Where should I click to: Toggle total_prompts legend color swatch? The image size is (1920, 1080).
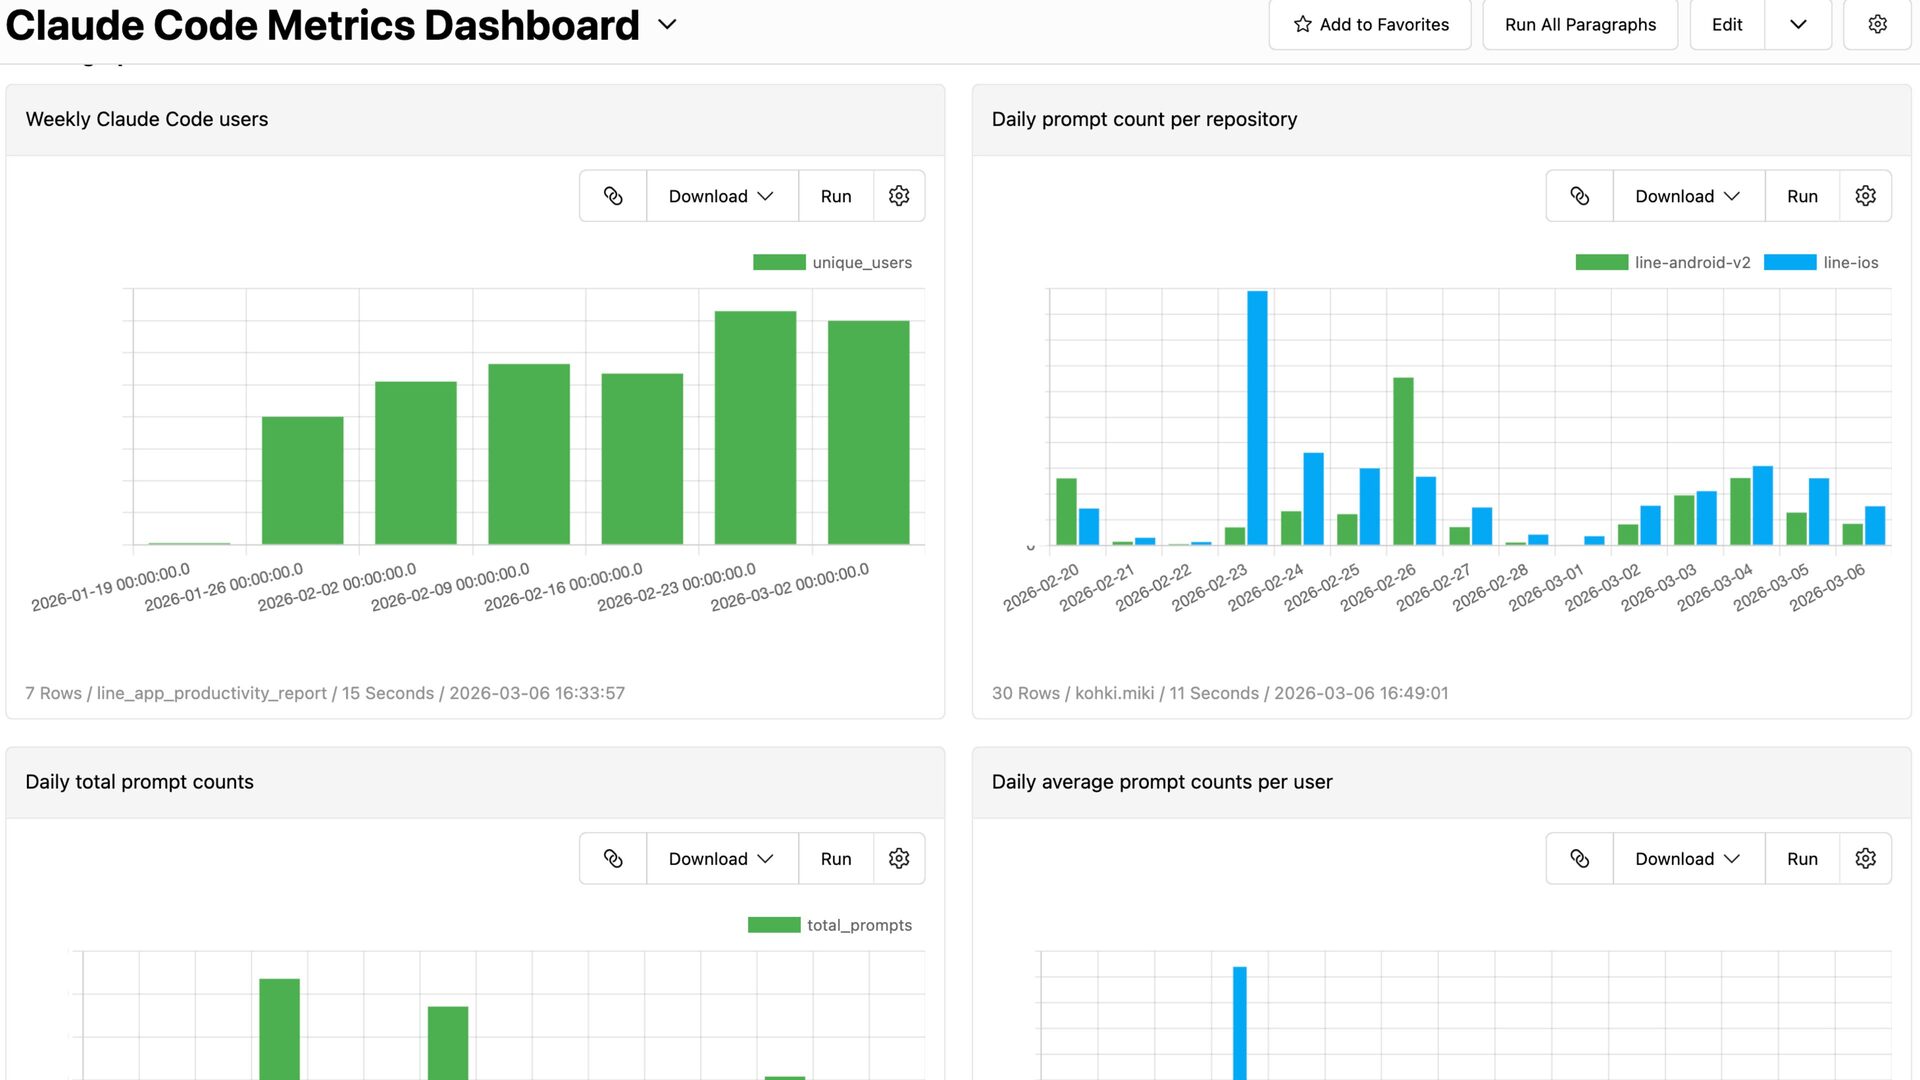point(774,925)
